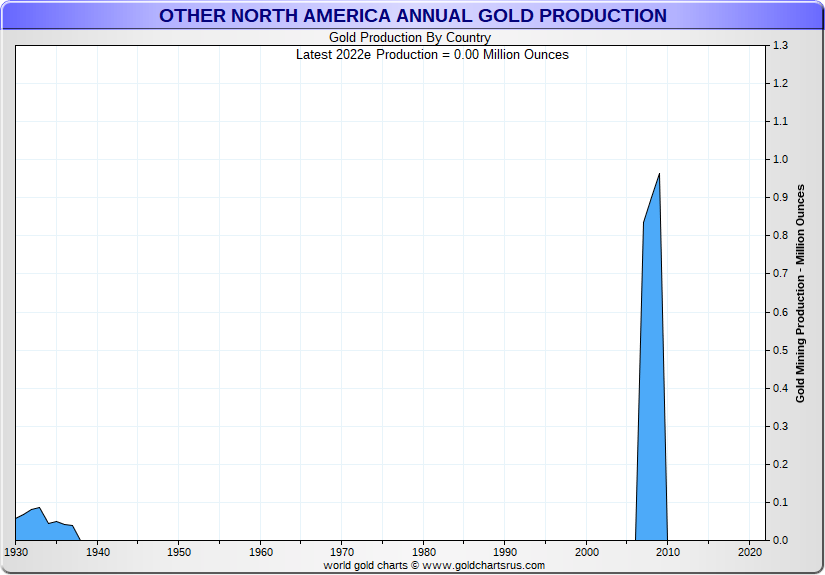The image size is (825, 575).
Task: Click the 'Gold Production By Country' subtitle
Action: tap(410, 38)
